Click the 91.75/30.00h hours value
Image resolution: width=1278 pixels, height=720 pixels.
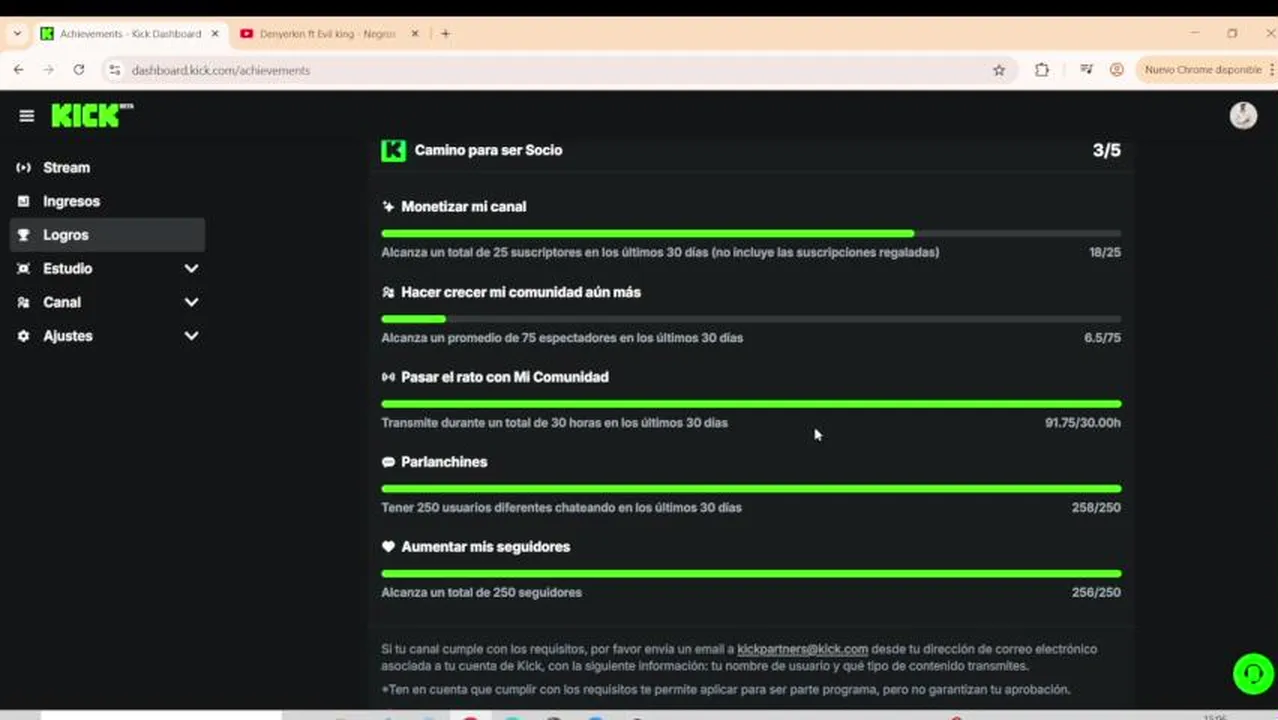coord(1083,423)
